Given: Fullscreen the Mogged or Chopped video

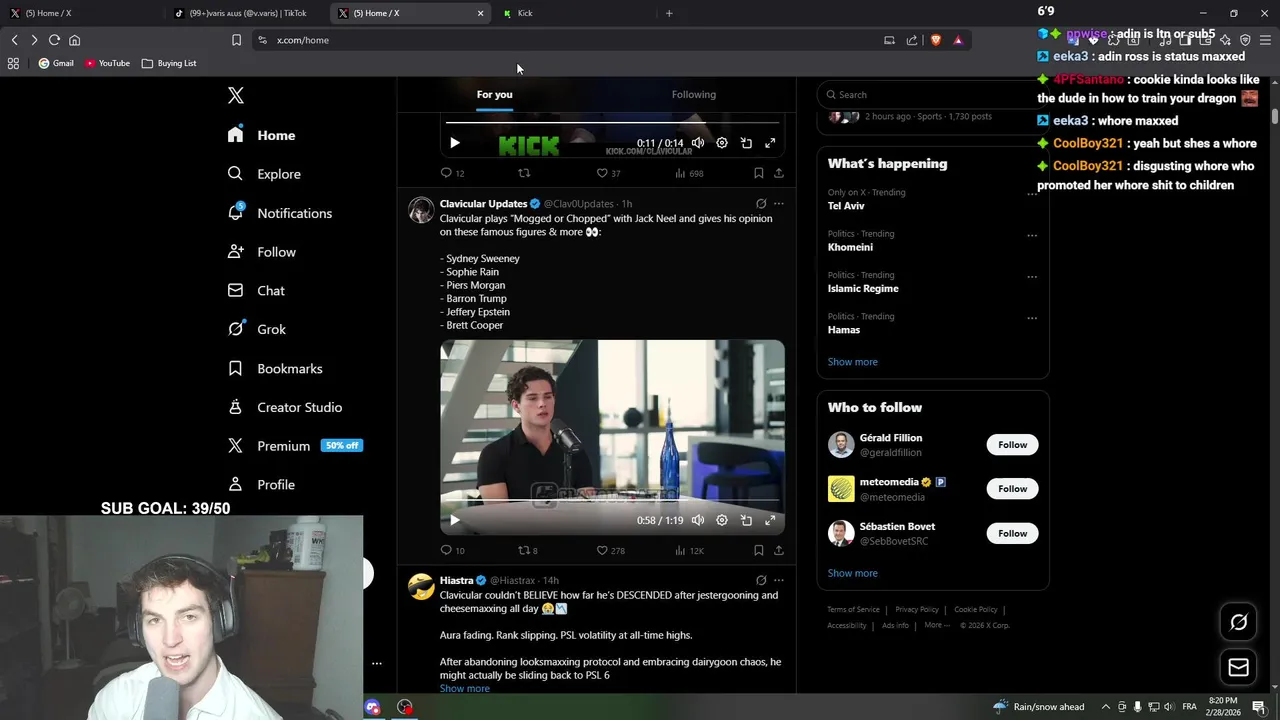Looking at the screenshot, I should (x=770, y=520).
